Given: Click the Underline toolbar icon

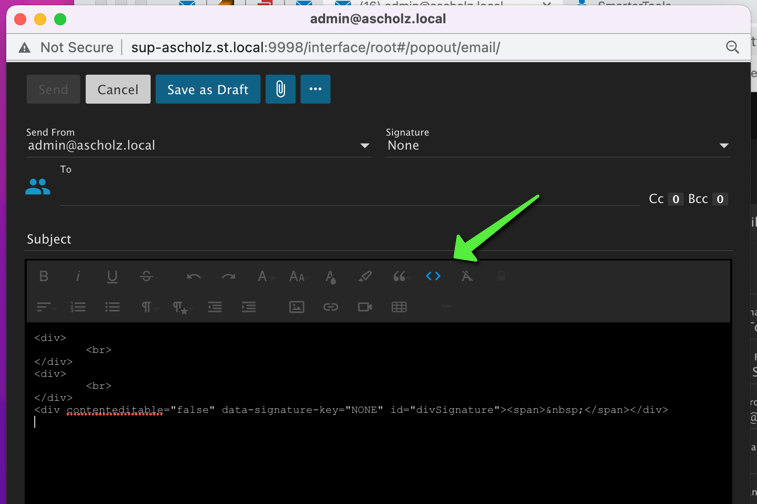Looking at the screenshot, I should [x=112, y=276].
